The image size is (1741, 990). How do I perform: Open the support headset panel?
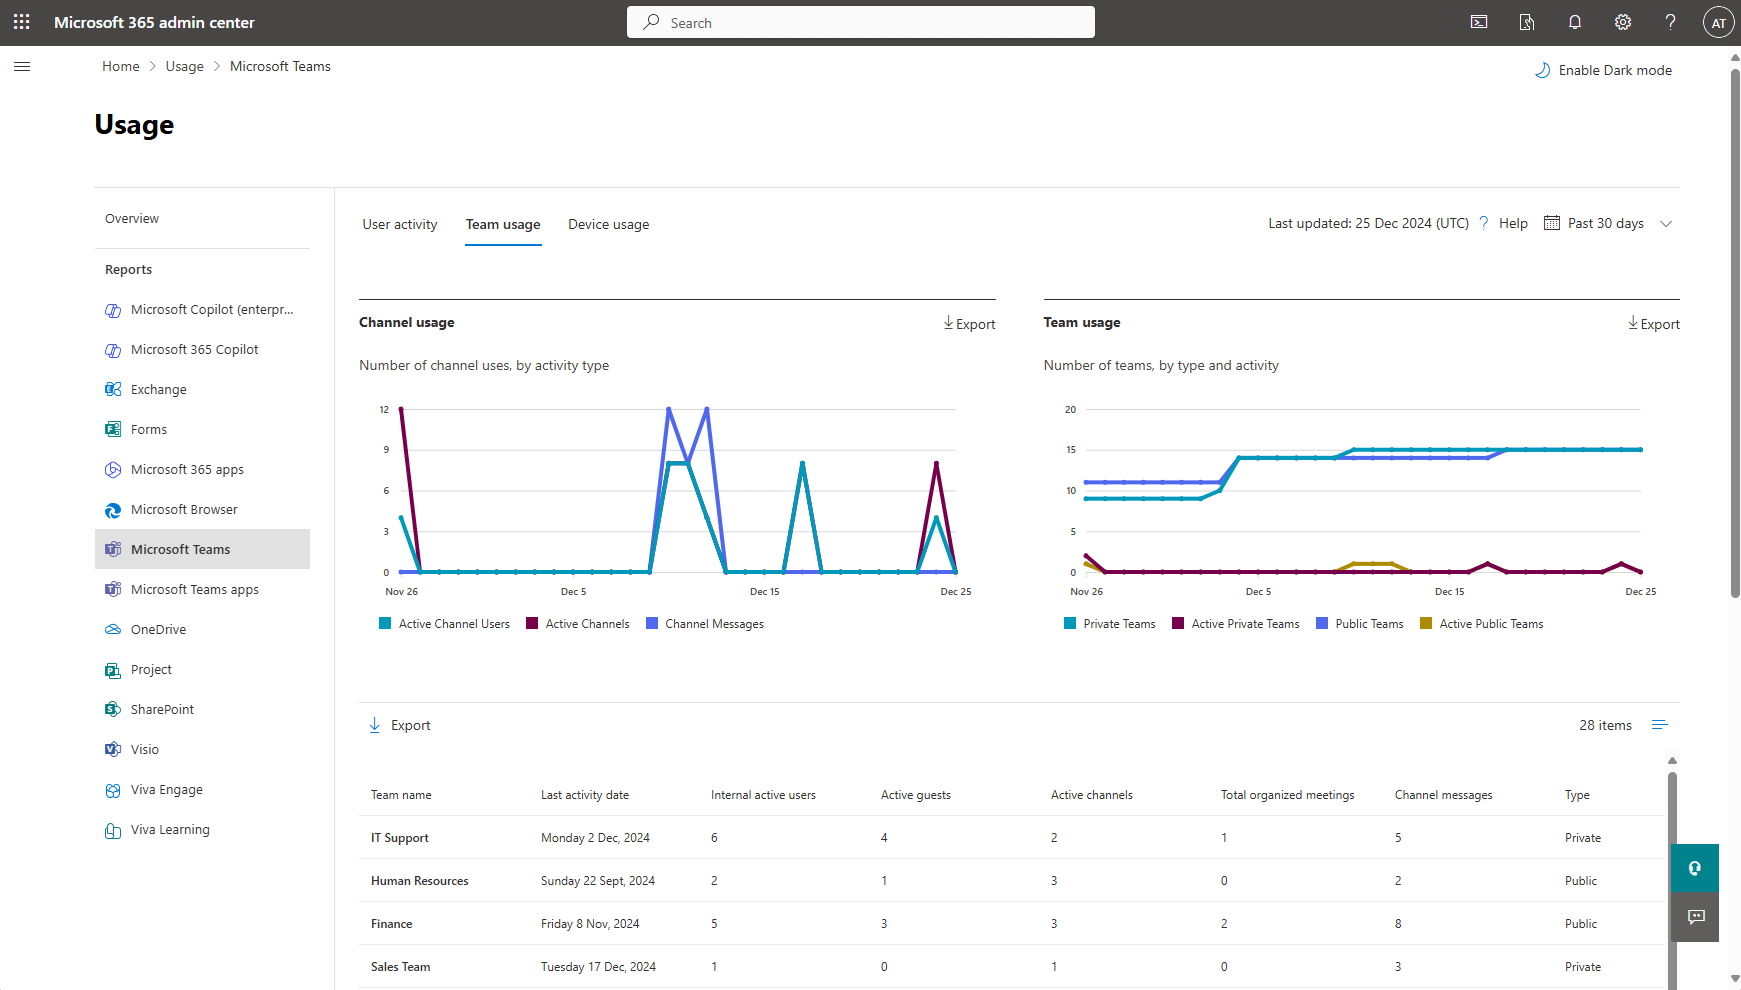coord(1695,867)
